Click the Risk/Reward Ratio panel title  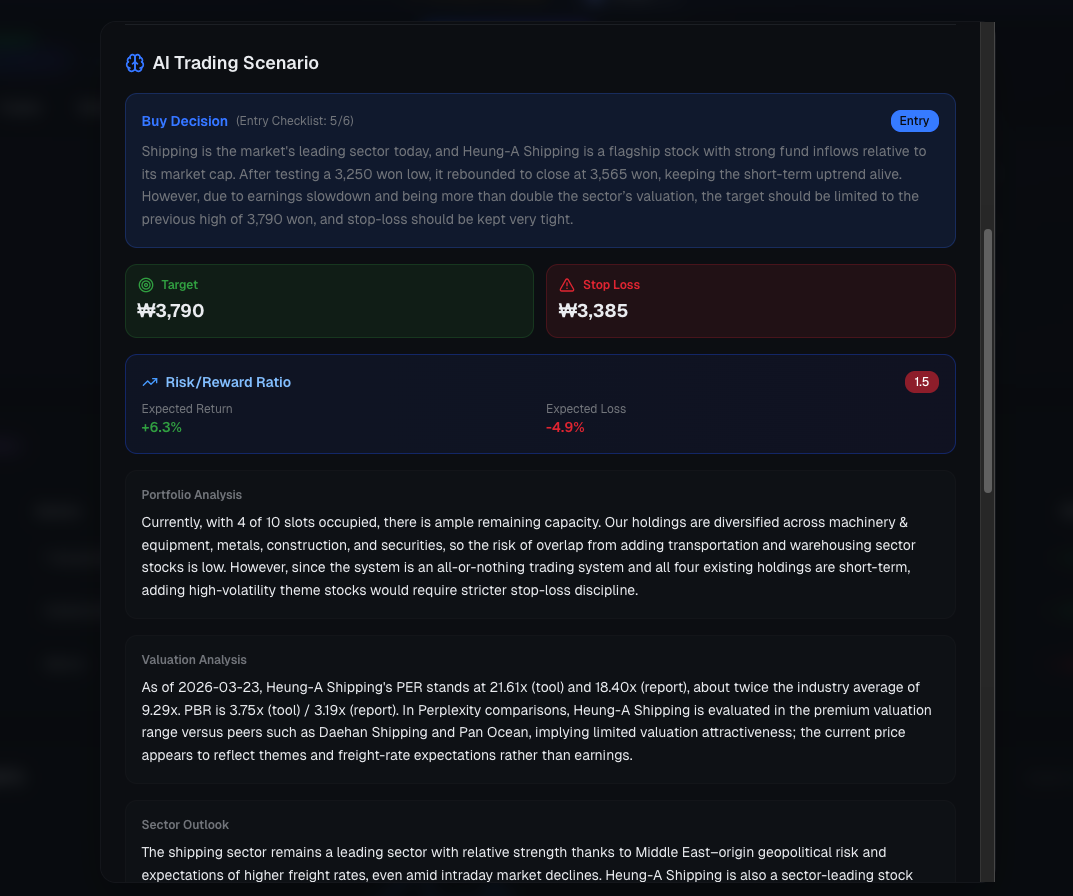(228, 381)
